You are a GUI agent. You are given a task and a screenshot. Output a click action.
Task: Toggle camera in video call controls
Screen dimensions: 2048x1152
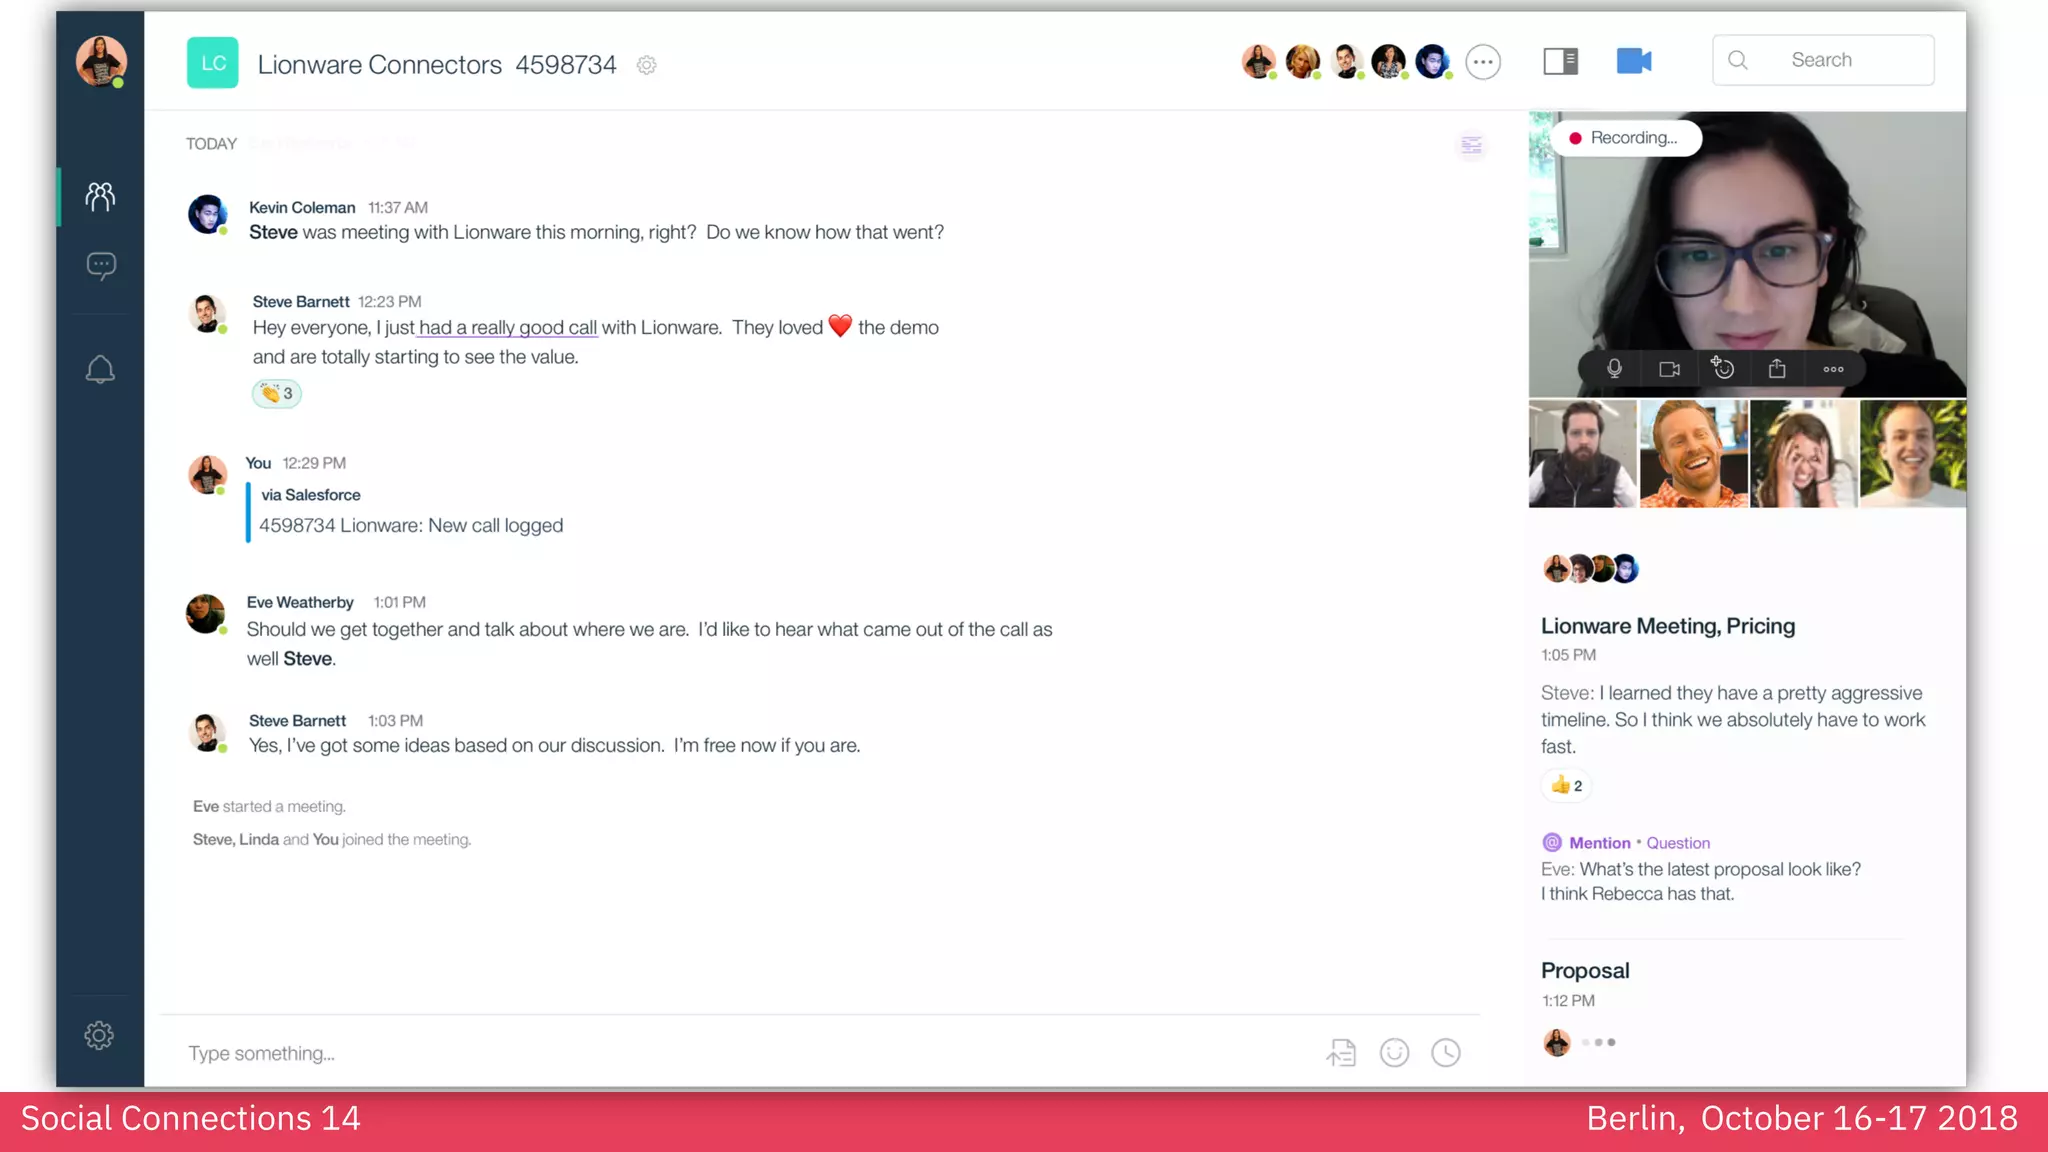[x=1669, y=369]
